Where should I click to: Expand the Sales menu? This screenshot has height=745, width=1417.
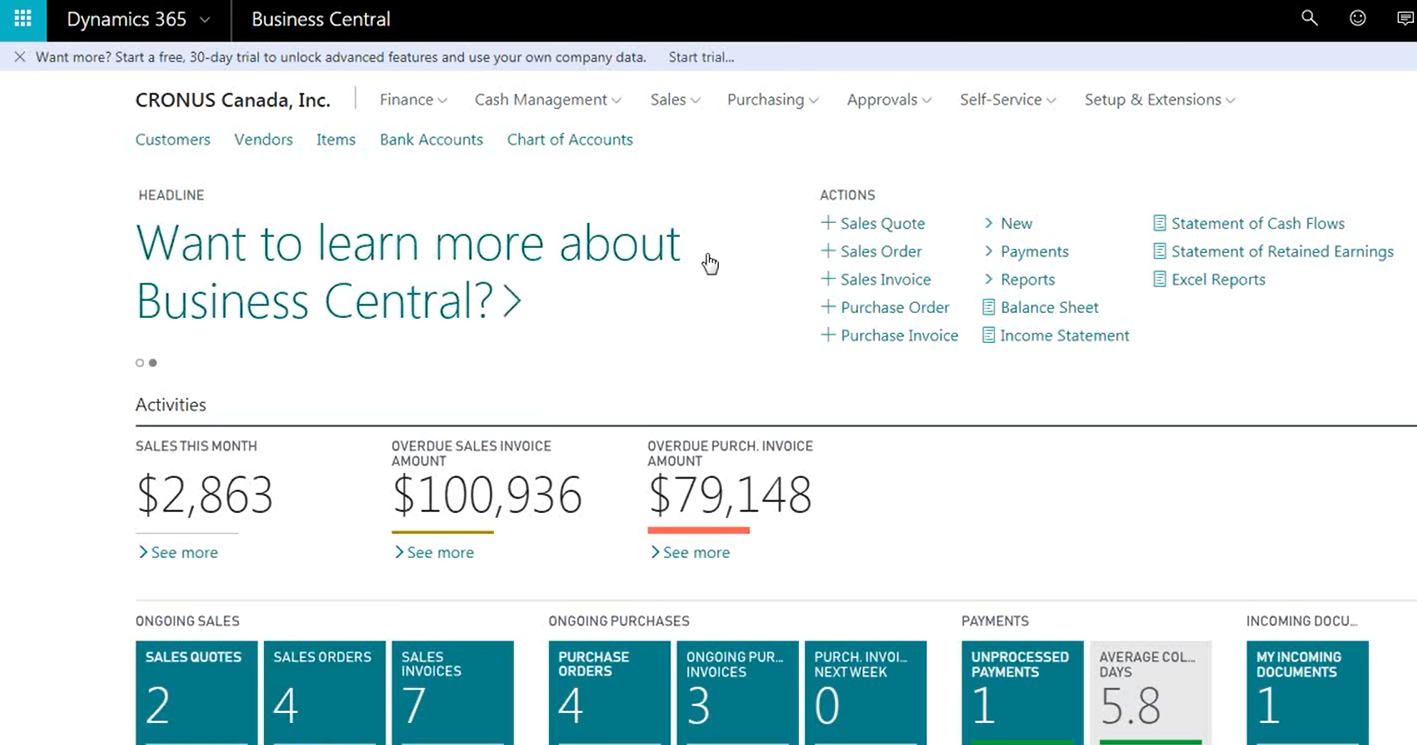click(675, 99)
